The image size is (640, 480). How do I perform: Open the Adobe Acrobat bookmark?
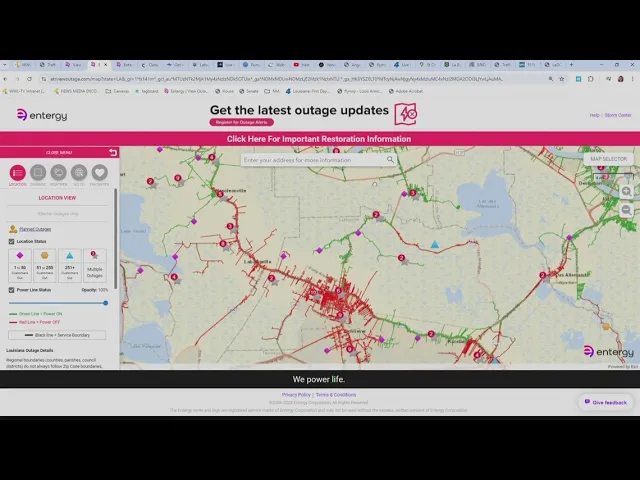(x=406, y=91)
